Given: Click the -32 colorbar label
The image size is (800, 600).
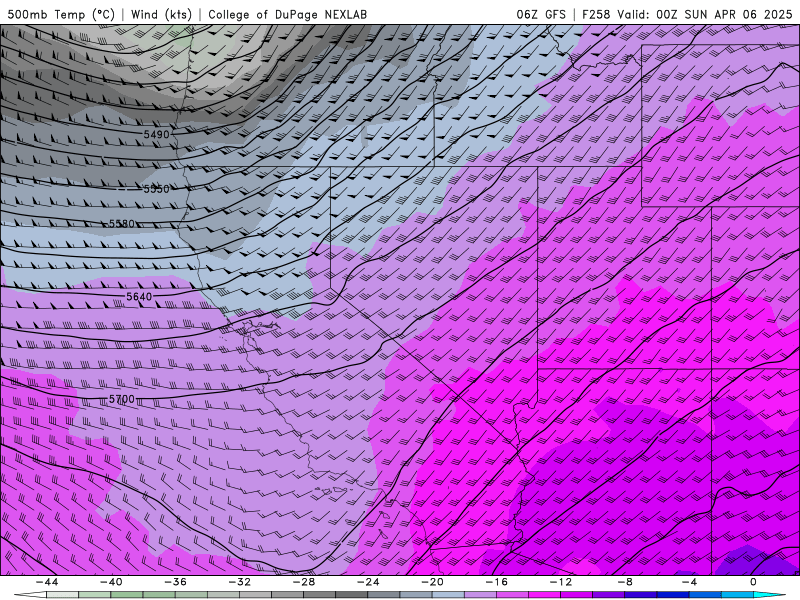Looking at the screenshot, I should pos(239,582).
